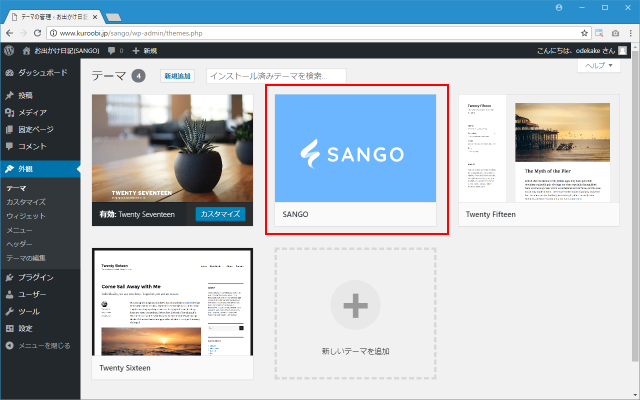This screenshot has width=640, height=400.
Task: Close the テーマの管理 browser tab
Action: coord(95,17)
